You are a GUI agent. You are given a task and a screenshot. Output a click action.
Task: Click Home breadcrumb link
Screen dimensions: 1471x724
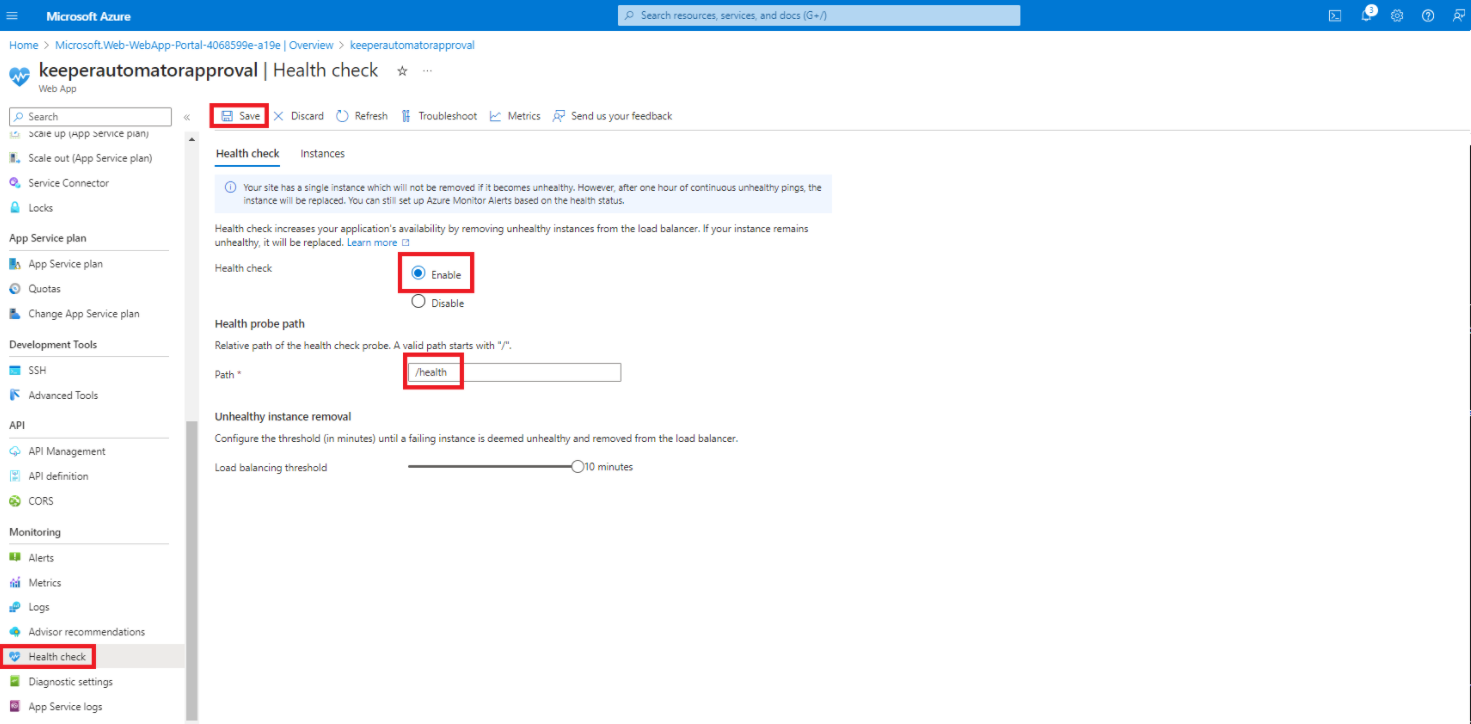pyautogui.click(x=23, y=45)
